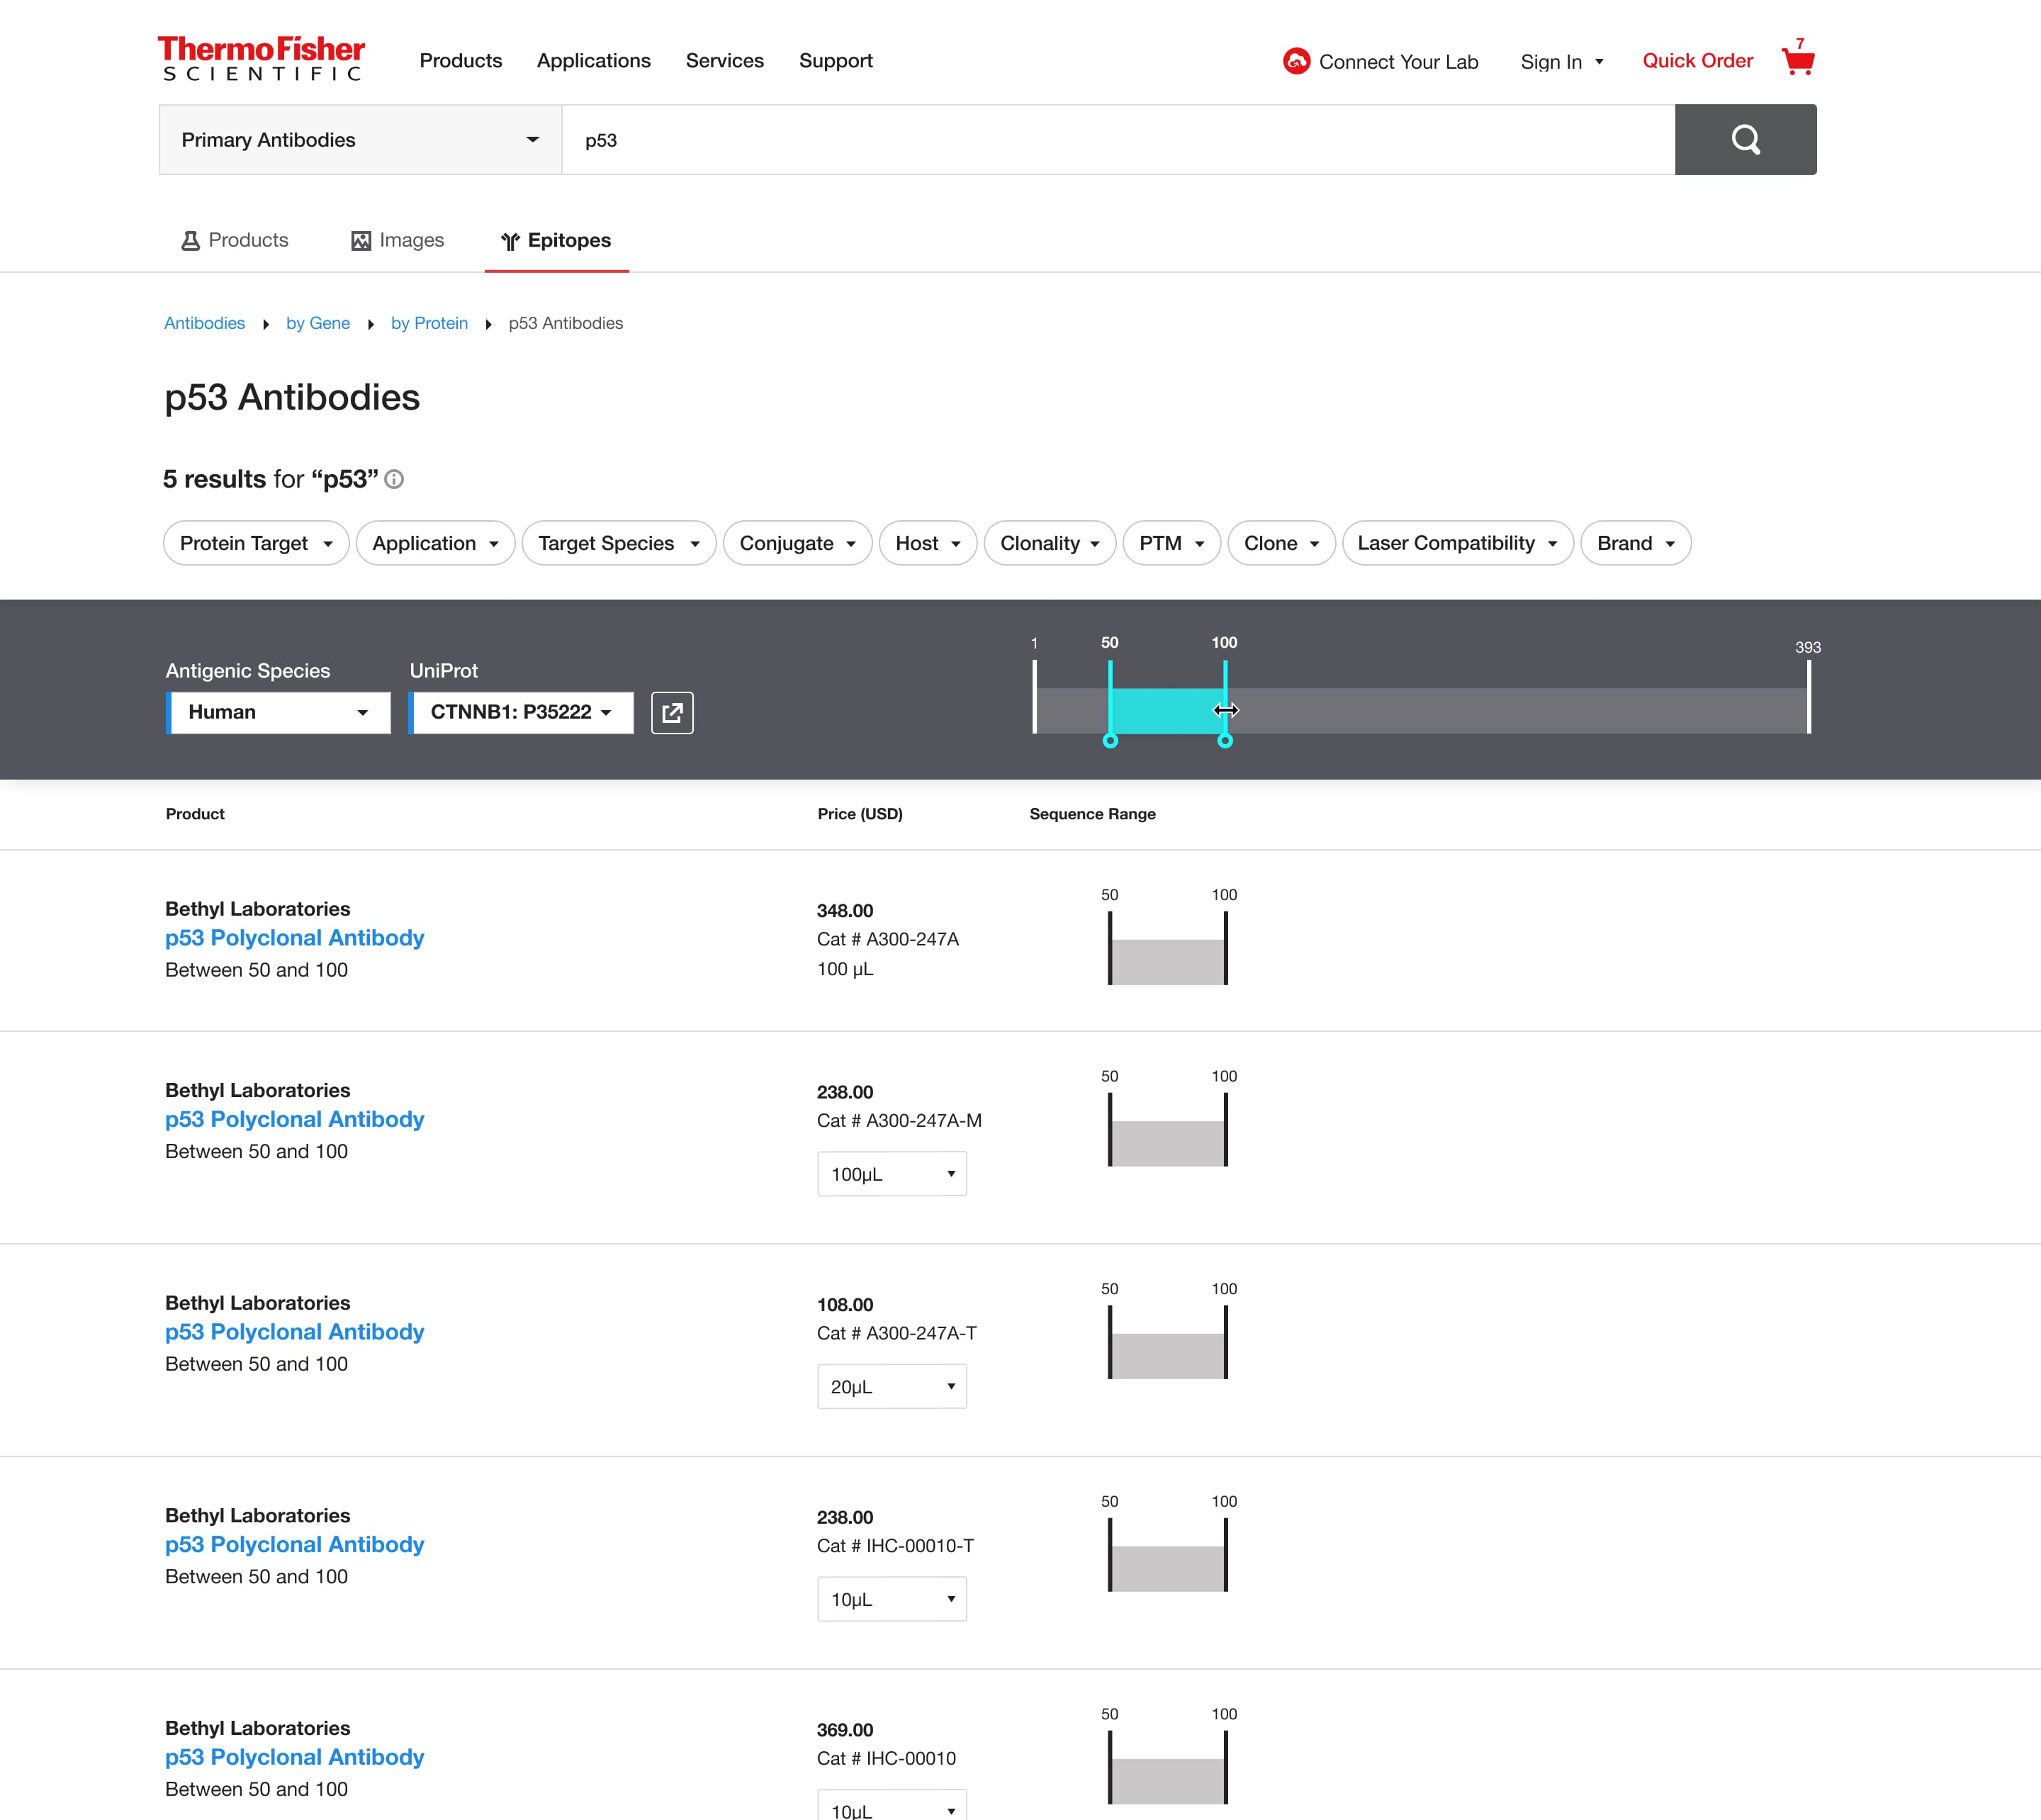
Task: Open the Support navigation menu
Action: coord(836,61)
